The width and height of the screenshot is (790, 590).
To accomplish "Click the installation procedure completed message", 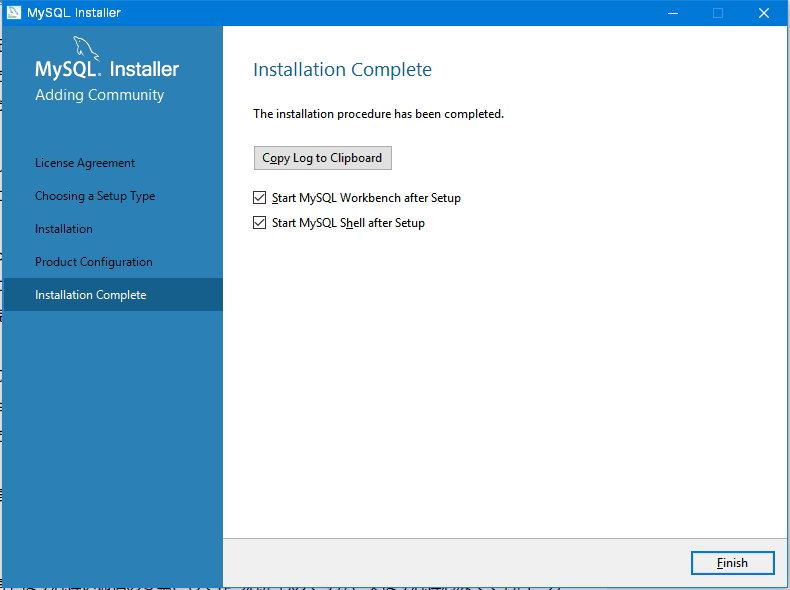I will coord(378,114).
